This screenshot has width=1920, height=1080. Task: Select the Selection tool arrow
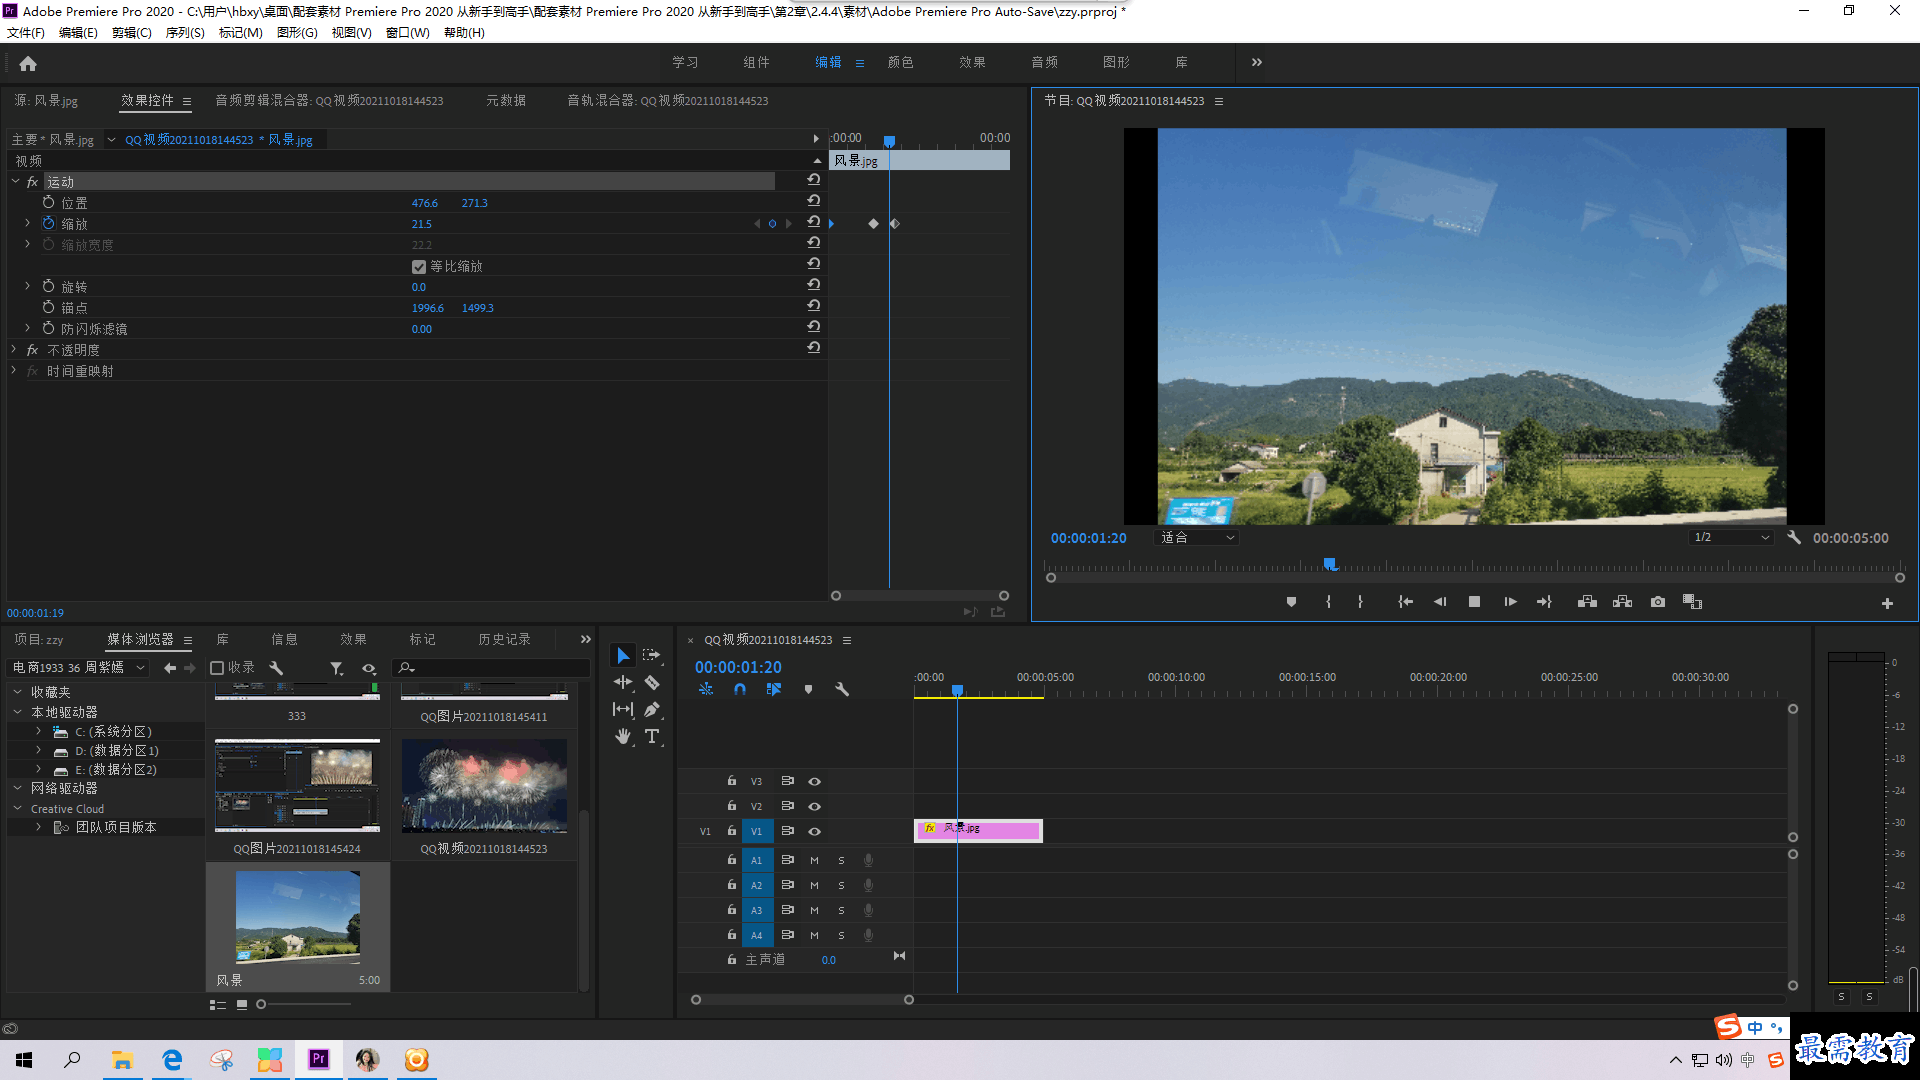[x=623, y=655]
